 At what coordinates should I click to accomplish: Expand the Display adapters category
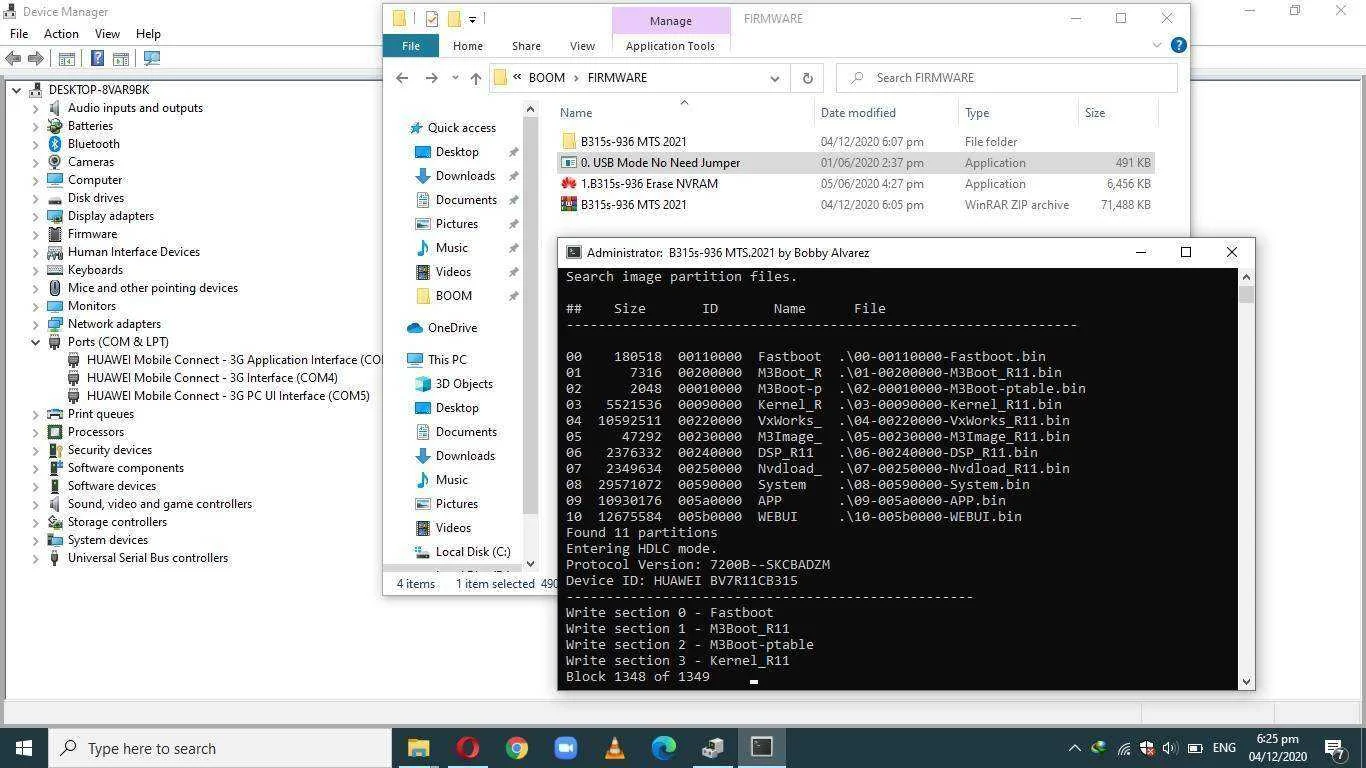(x=35, y=216)
